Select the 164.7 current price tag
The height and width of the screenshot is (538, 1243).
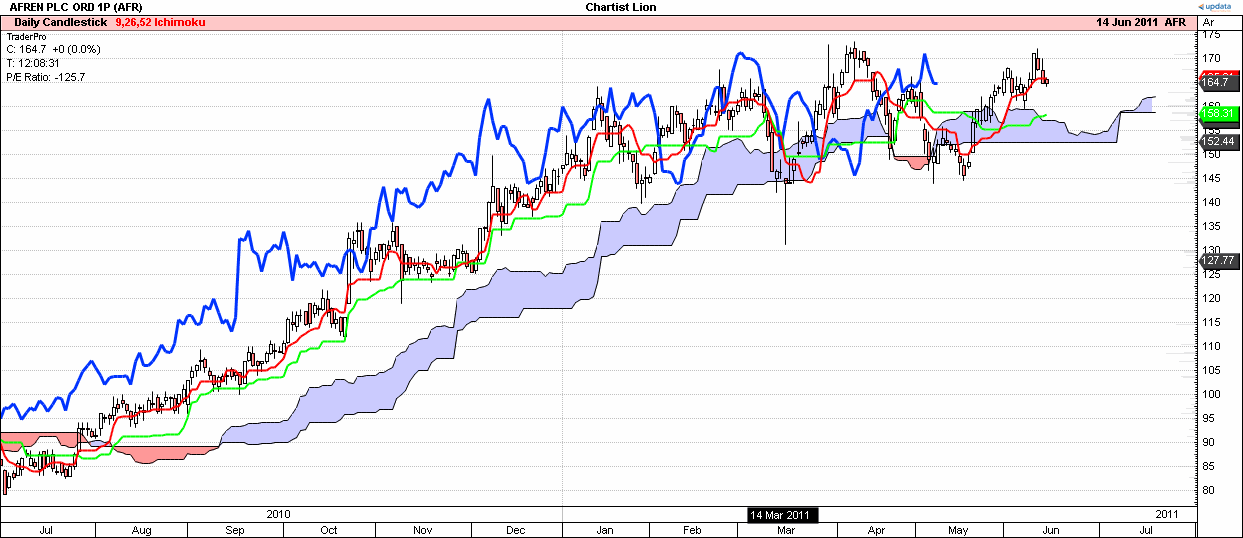point(1219,83)
